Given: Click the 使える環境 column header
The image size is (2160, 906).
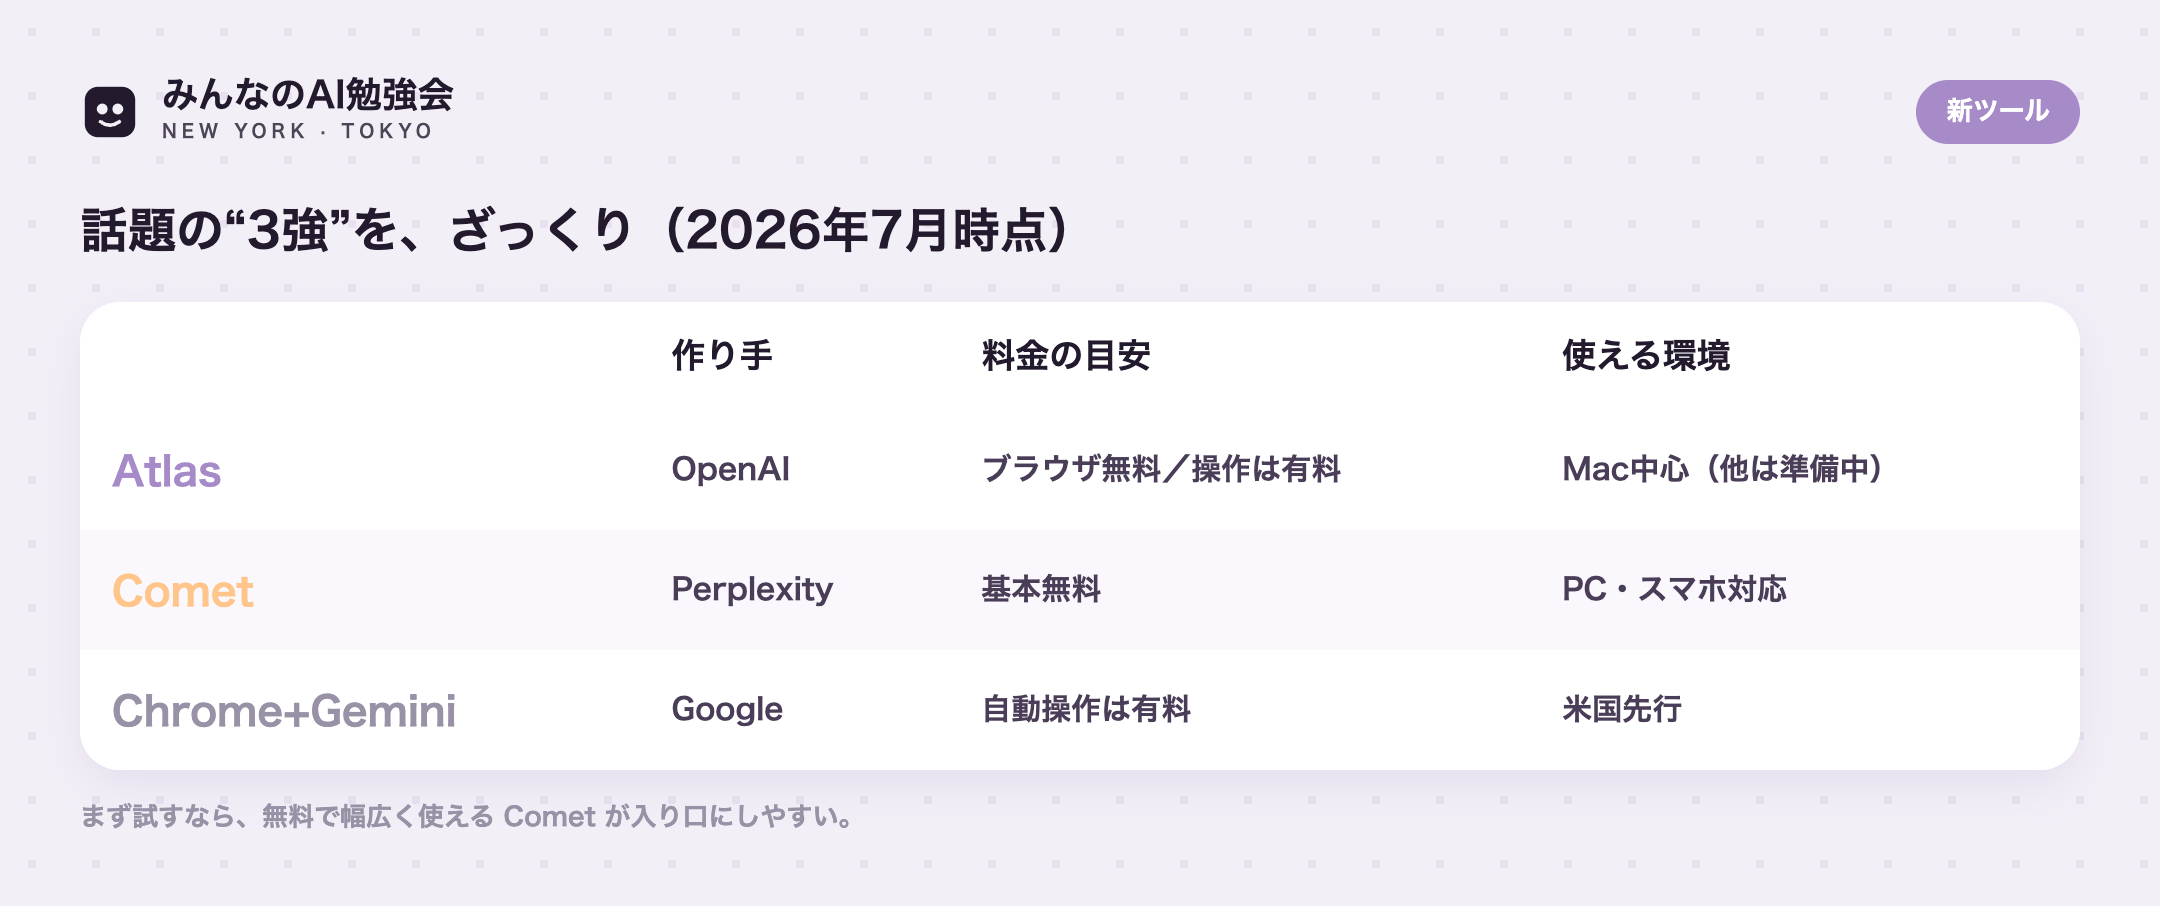Looking at the screenshot, I should [x=1646, y=355].
